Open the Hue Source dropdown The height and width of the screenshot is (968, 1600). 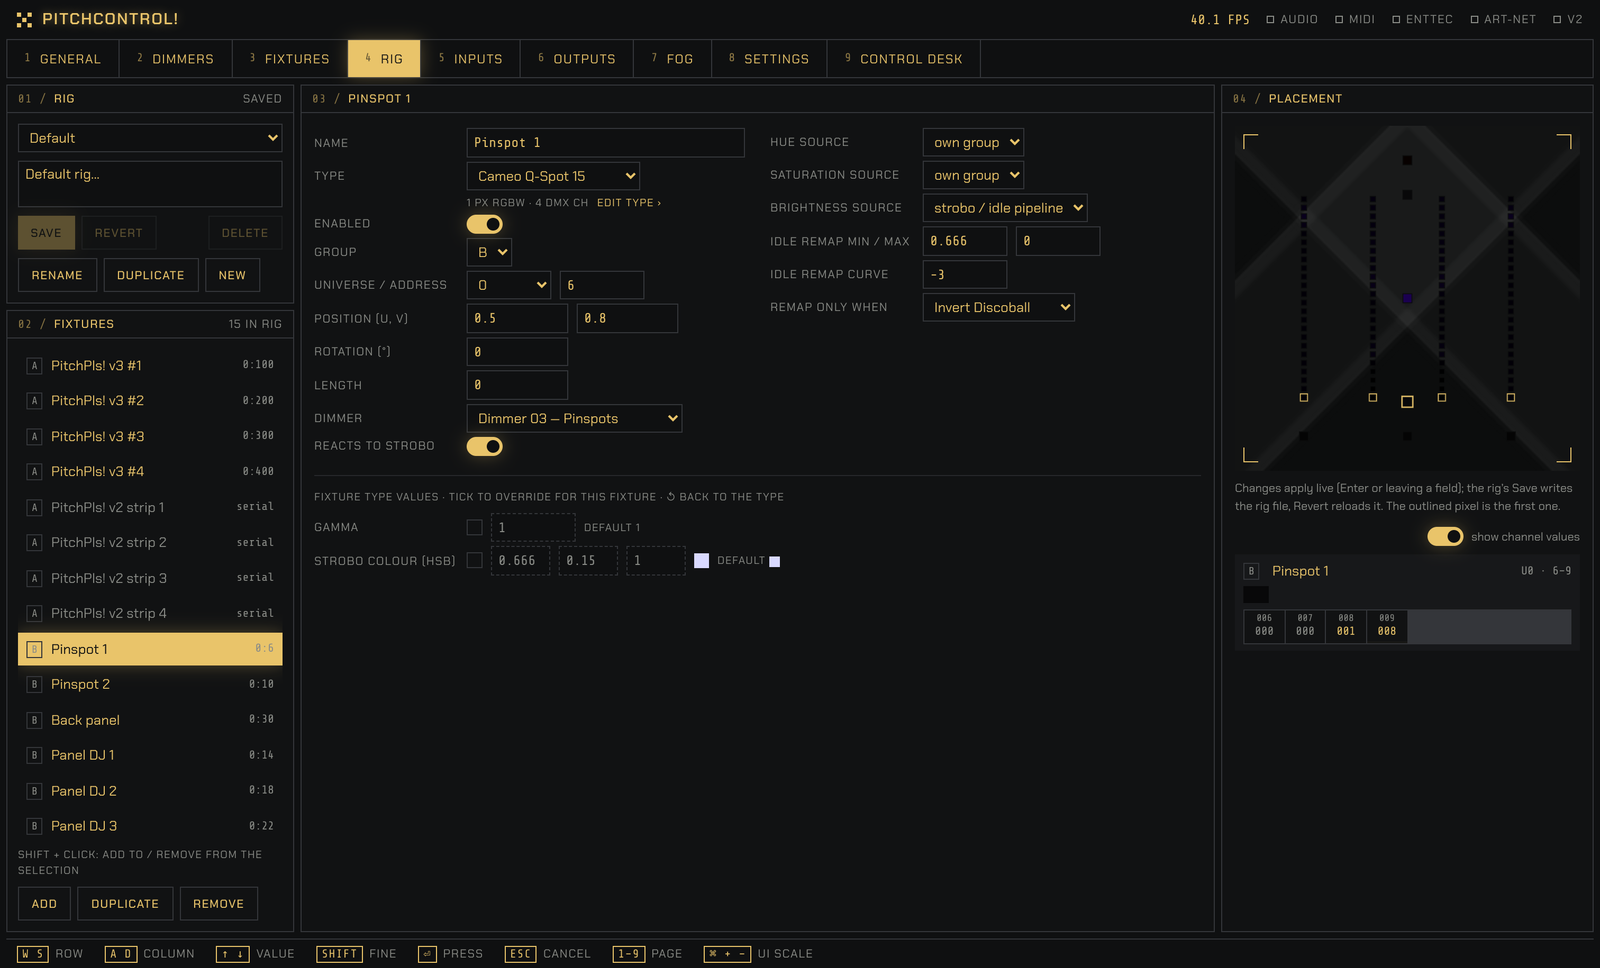pos(973,143)
